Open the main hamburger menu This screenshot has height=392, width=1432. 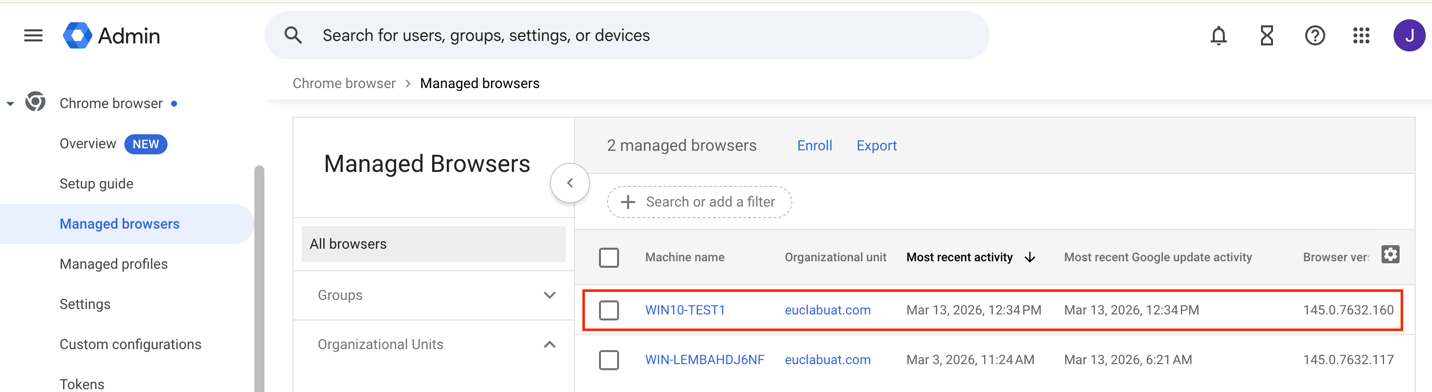(x=33, y=36)
